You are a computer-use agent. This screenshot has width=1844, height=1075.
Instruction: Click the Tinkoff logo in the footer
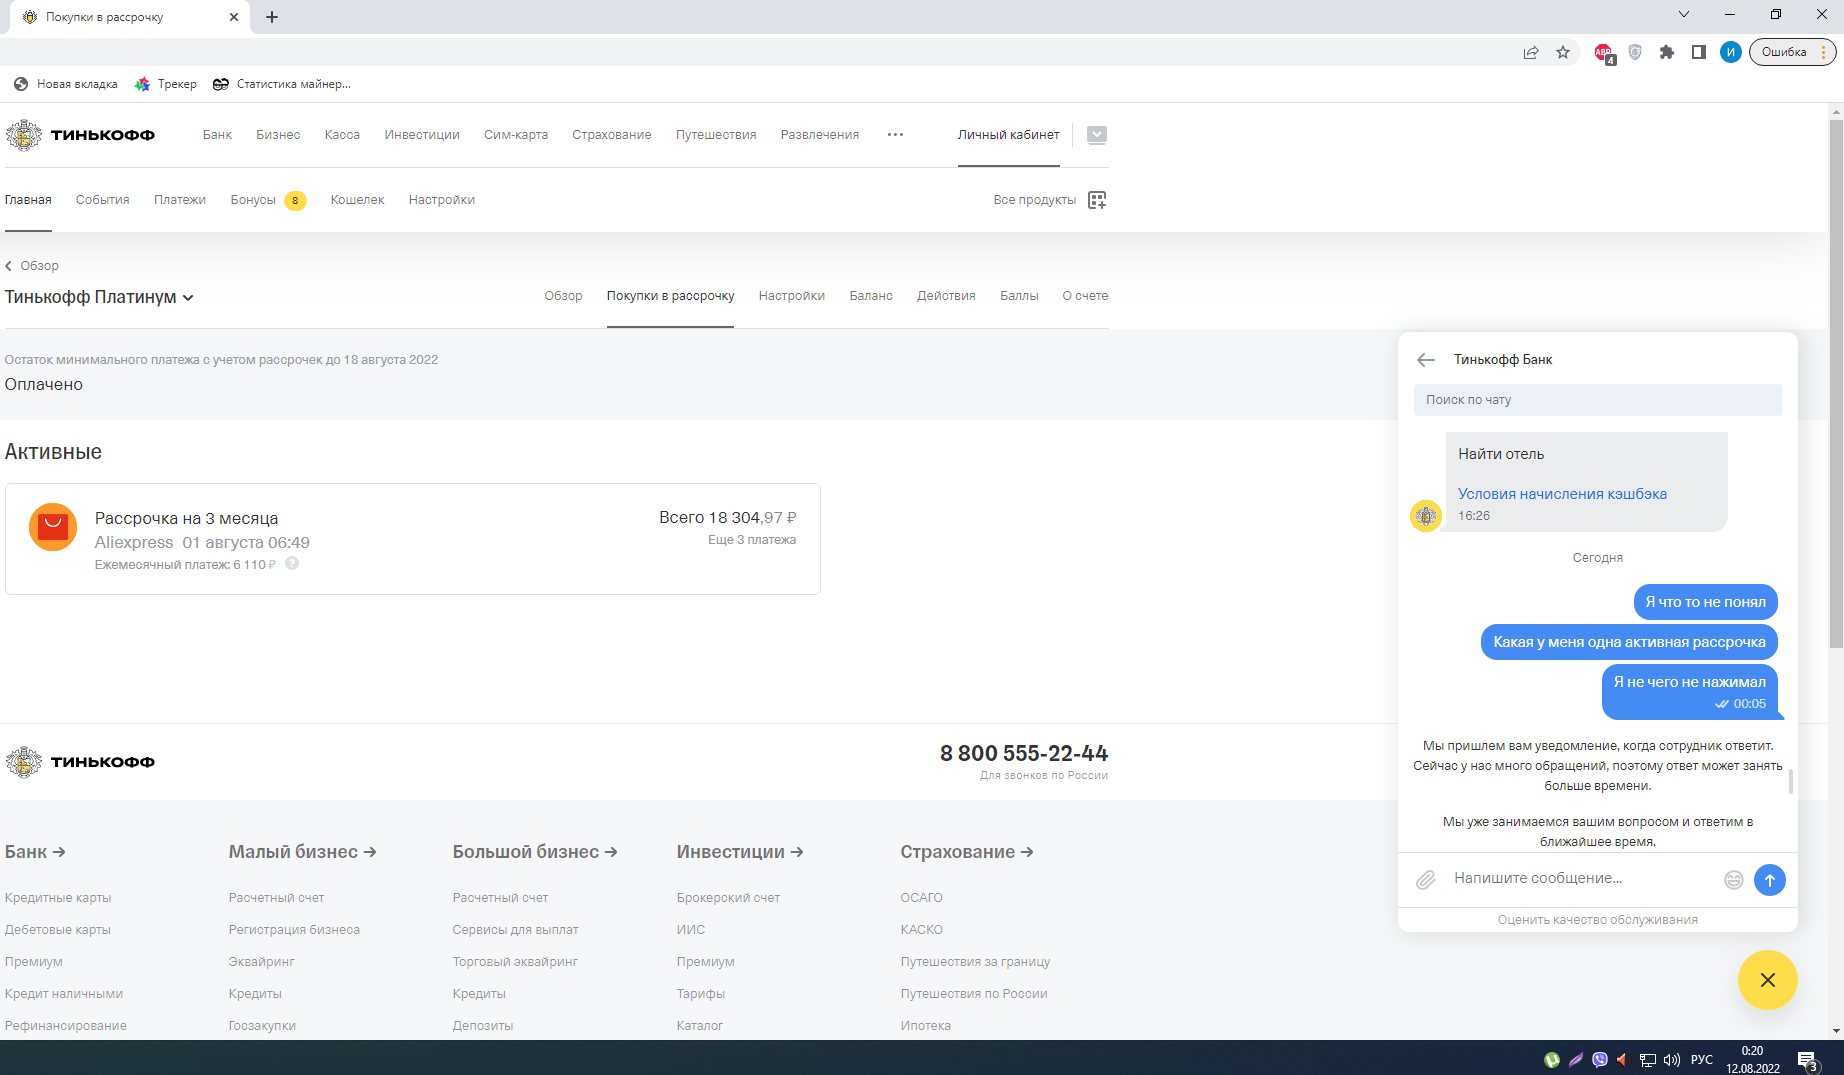tap(80, 762)
